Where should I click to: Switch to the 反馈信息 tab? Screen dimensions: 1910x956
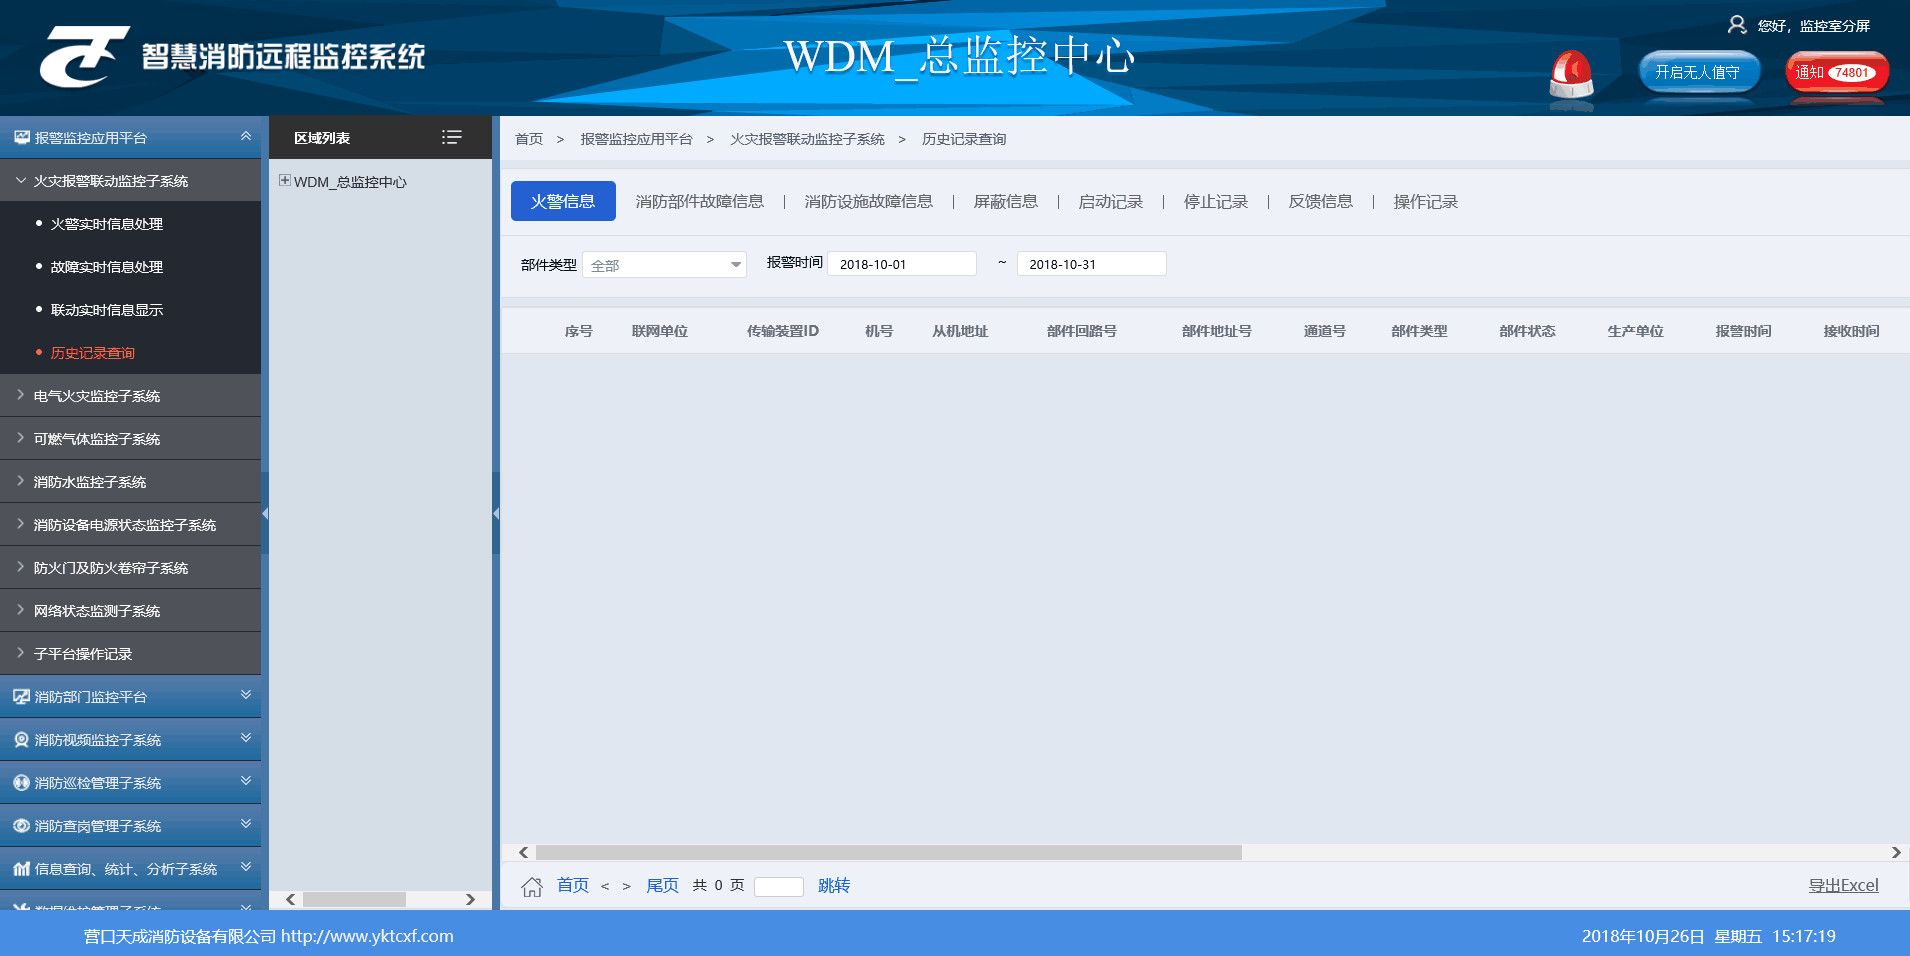click(1321, 202)
